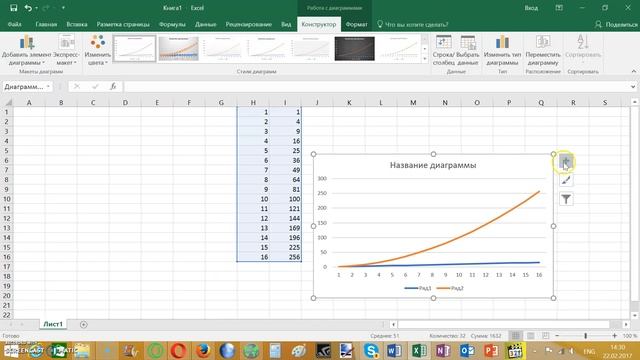Click the Tell Me search box

tap(412, 24)
